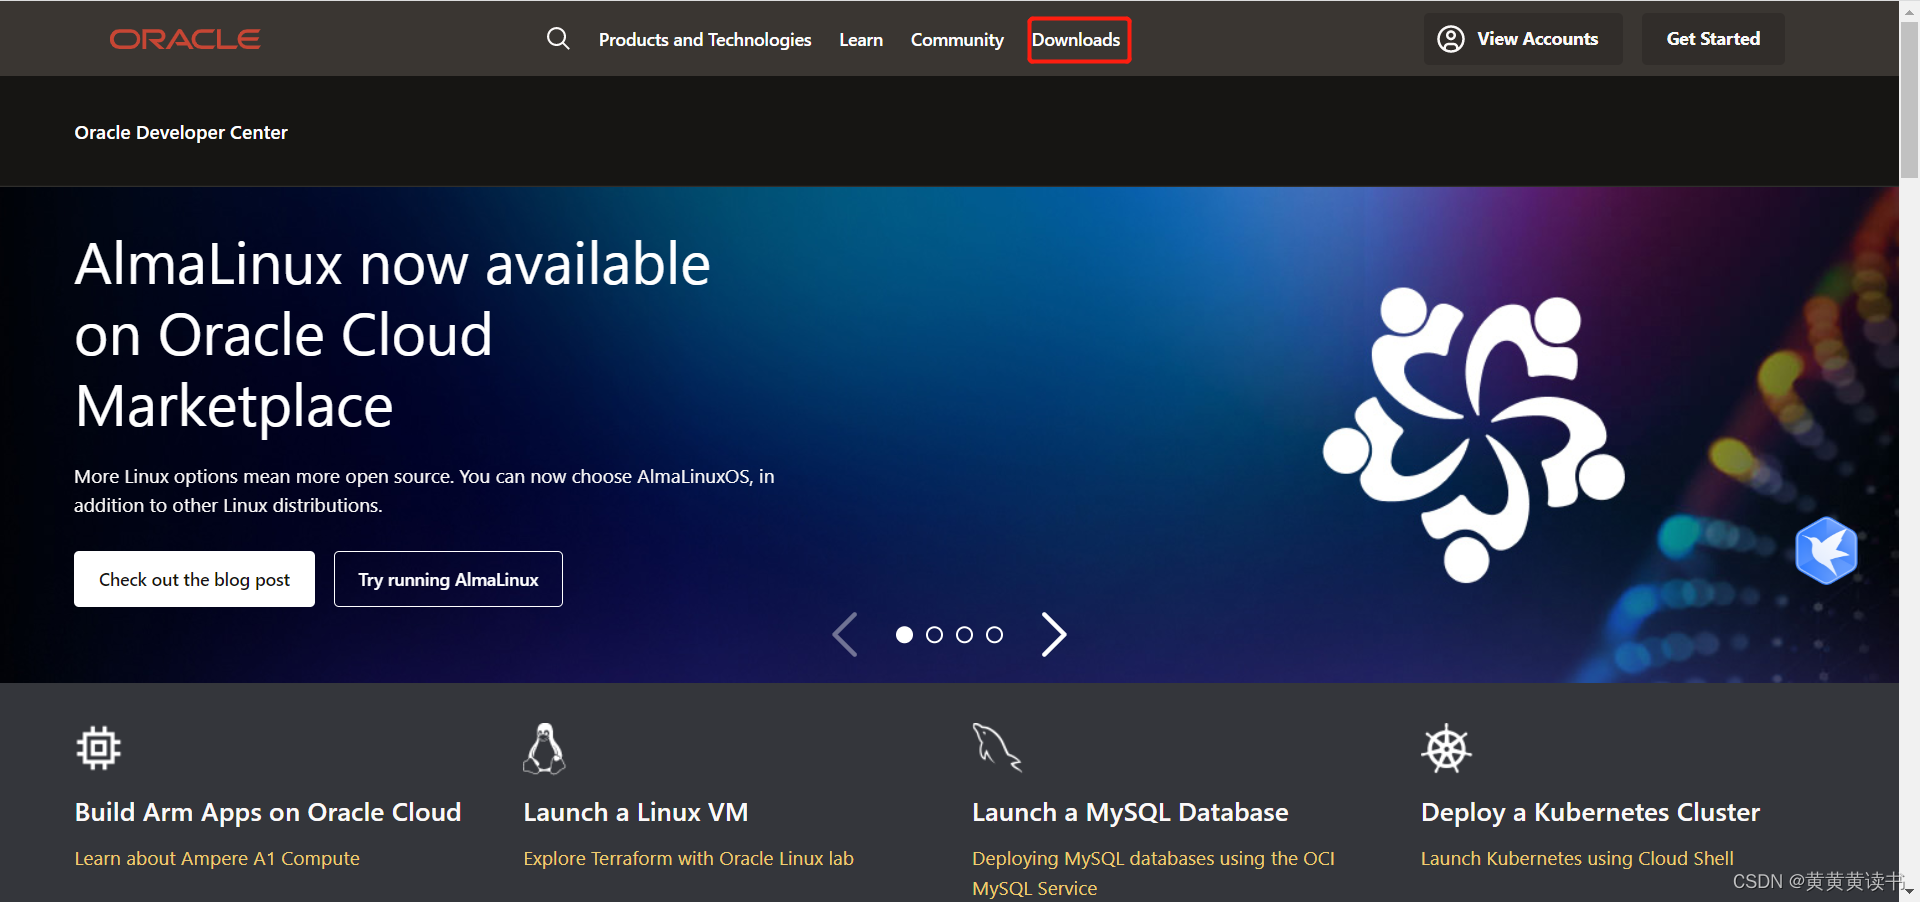The width and height of the screenshot is (1920, 902).
Task: Open Explore Terraform with Oracle Linux lab
Action: point(688,858)
